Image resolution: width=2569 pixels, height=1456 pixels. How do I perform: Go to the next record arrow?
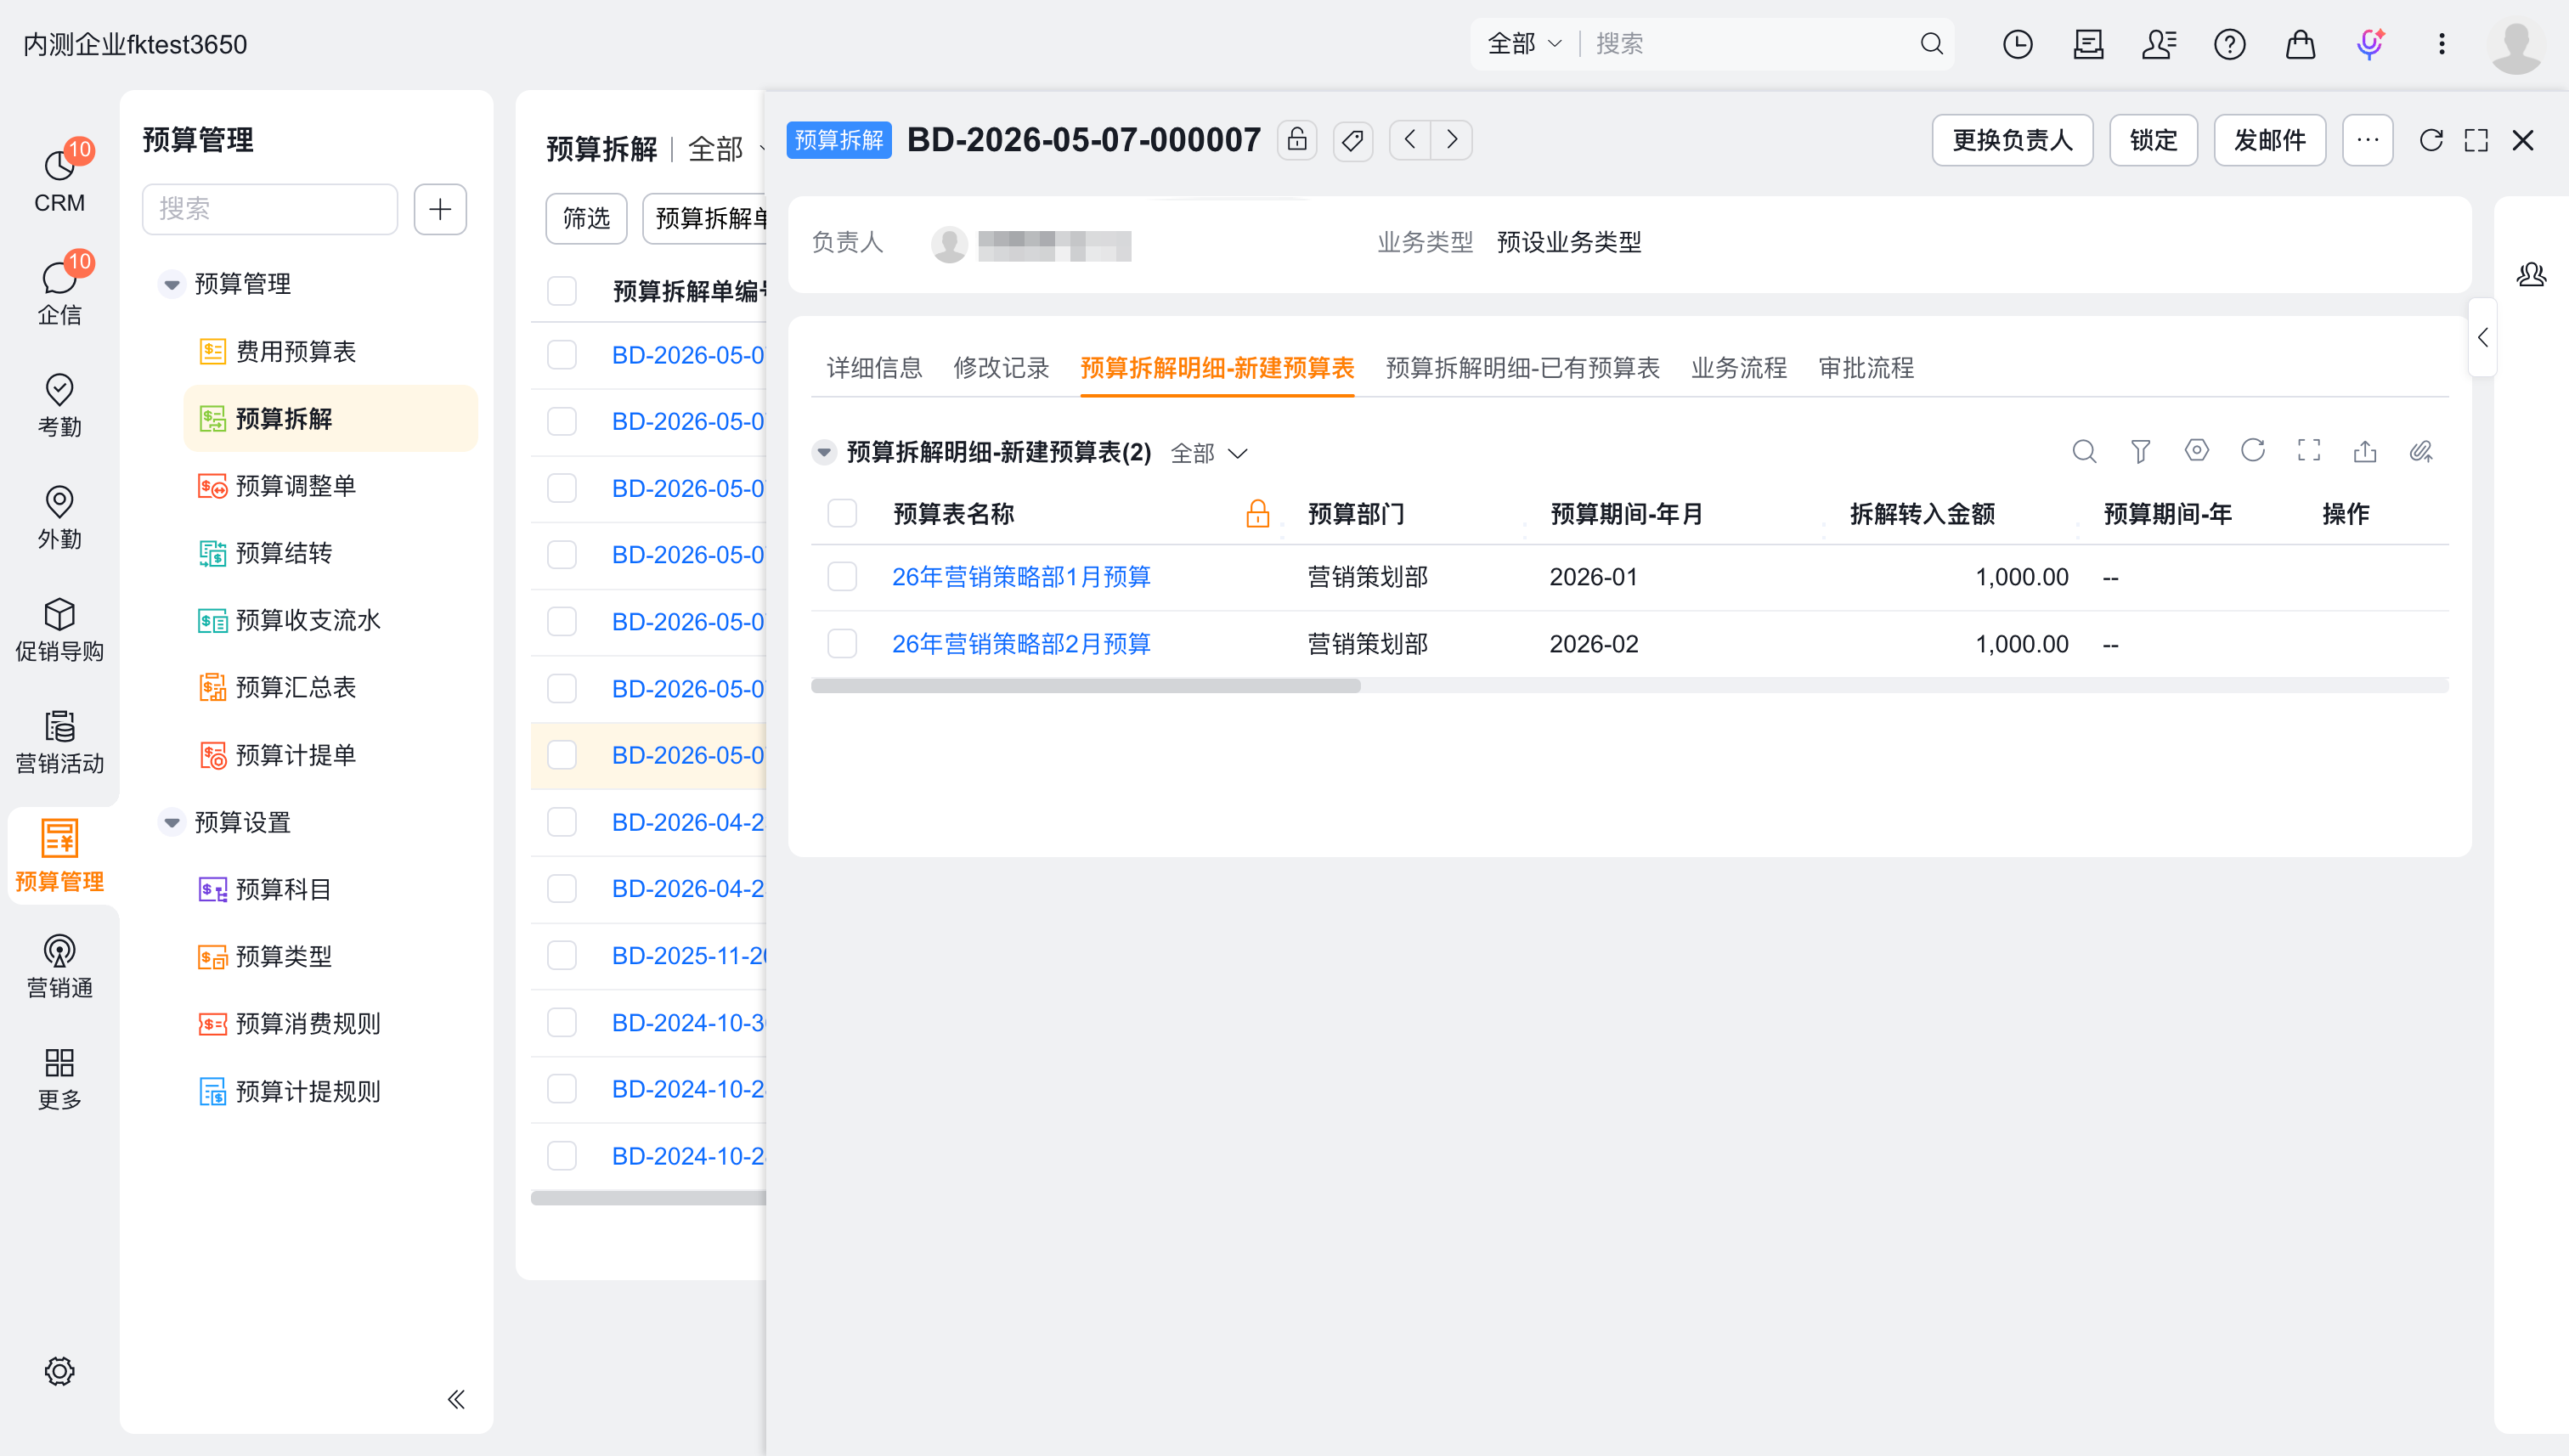pyautogui.click(x=1452, y=139)
